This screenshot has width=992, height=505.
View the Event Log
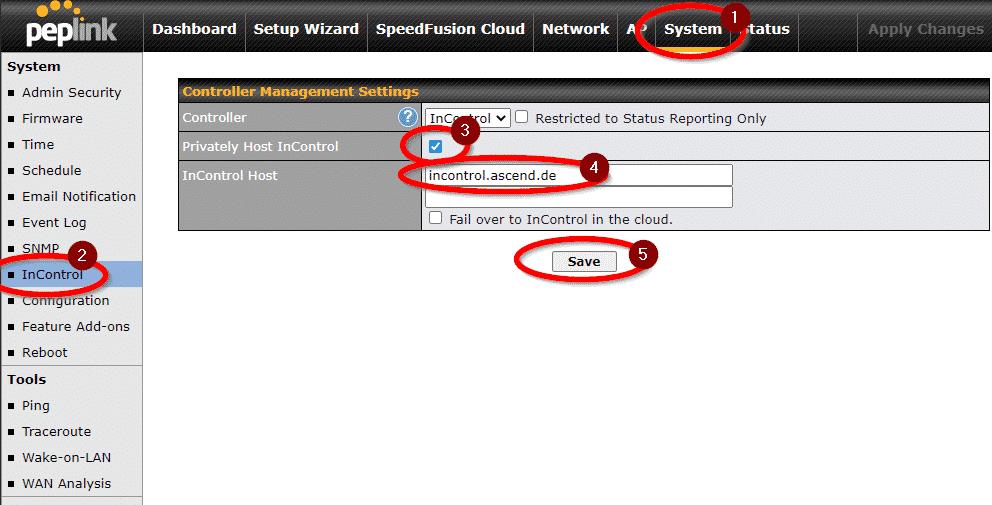click(54, 223)
